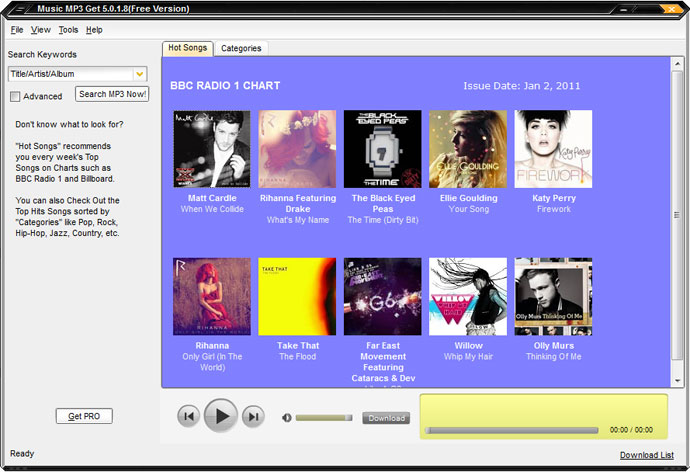690x472 pixels.
Task: Adjust the volume slider
Action: pos(324,418)
